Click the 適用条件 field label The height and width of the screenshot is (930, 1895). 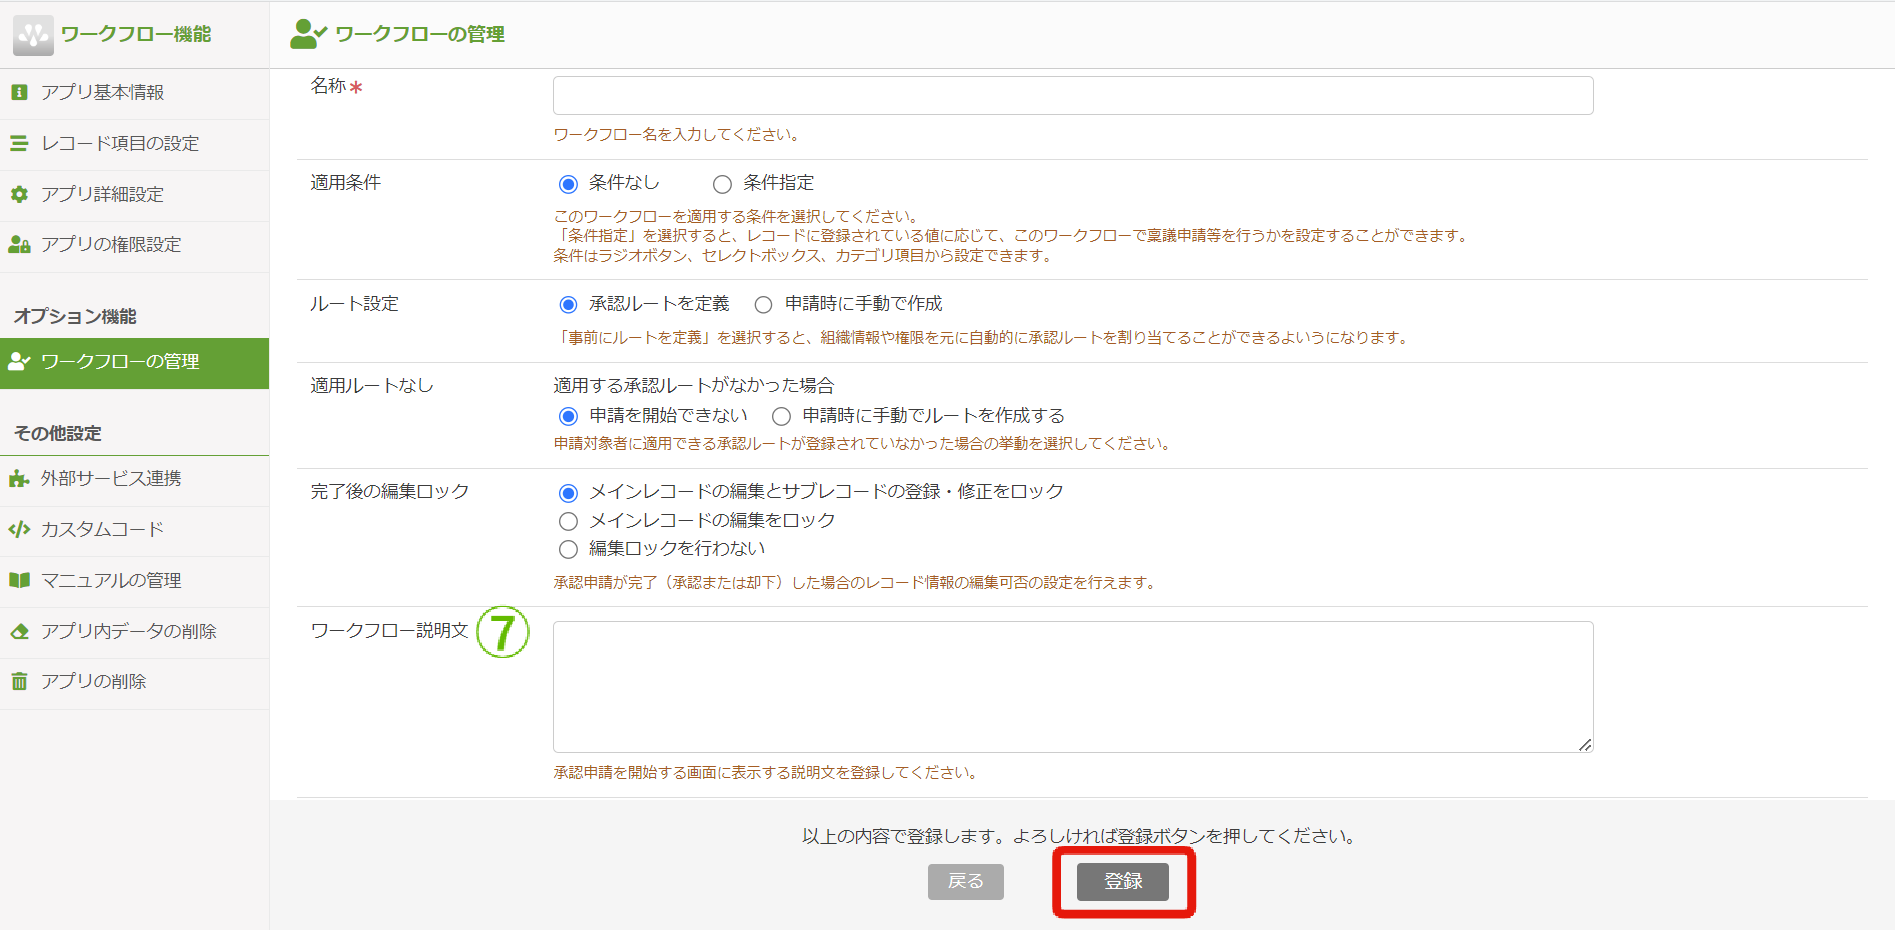pos(345,182)
